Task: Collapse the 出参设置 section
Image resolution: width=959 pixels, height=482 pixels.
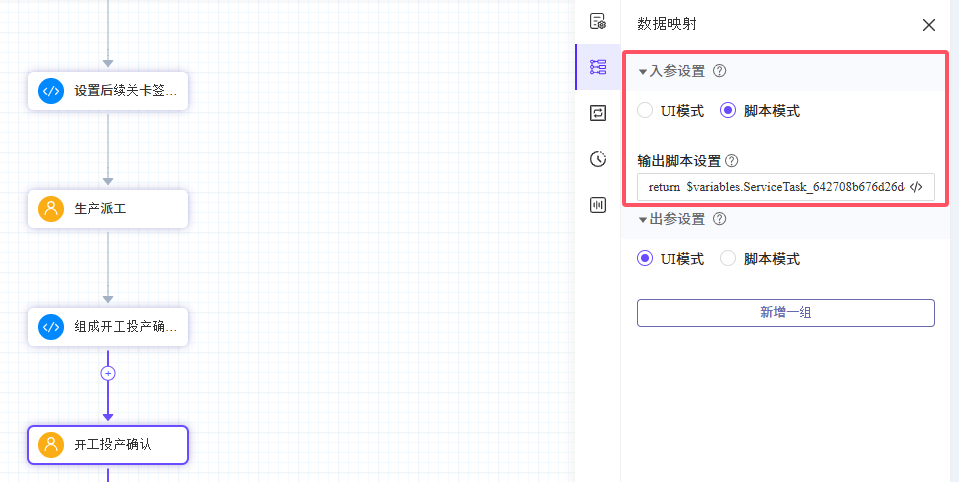Action: [x=643, y=220]
